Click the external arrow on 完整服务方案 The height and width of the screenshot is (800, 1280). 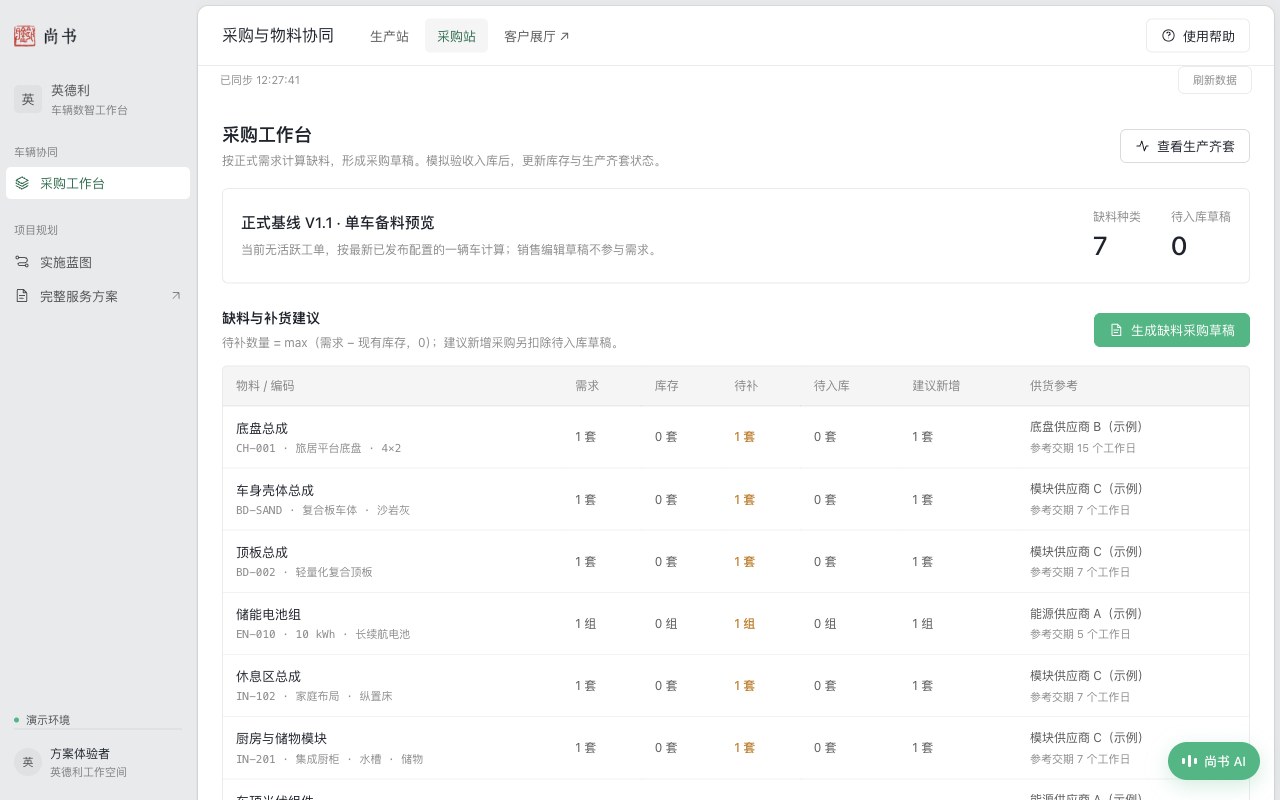click(x=176, y=296)
